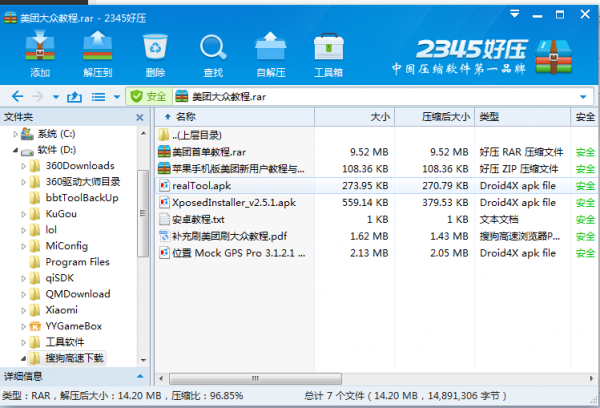Open navigation history dropdown arrow
Image resolution: width=600 pixels, height=408 pixels.
pos(56,97)
